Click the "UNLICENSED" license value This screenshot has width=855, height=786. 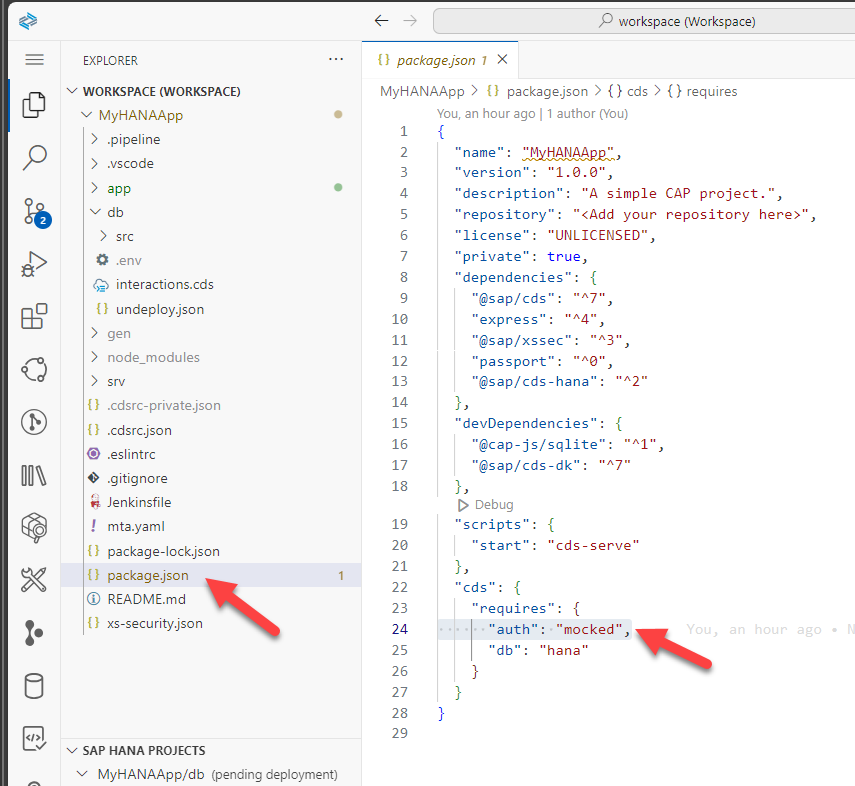tap(598, 235)
